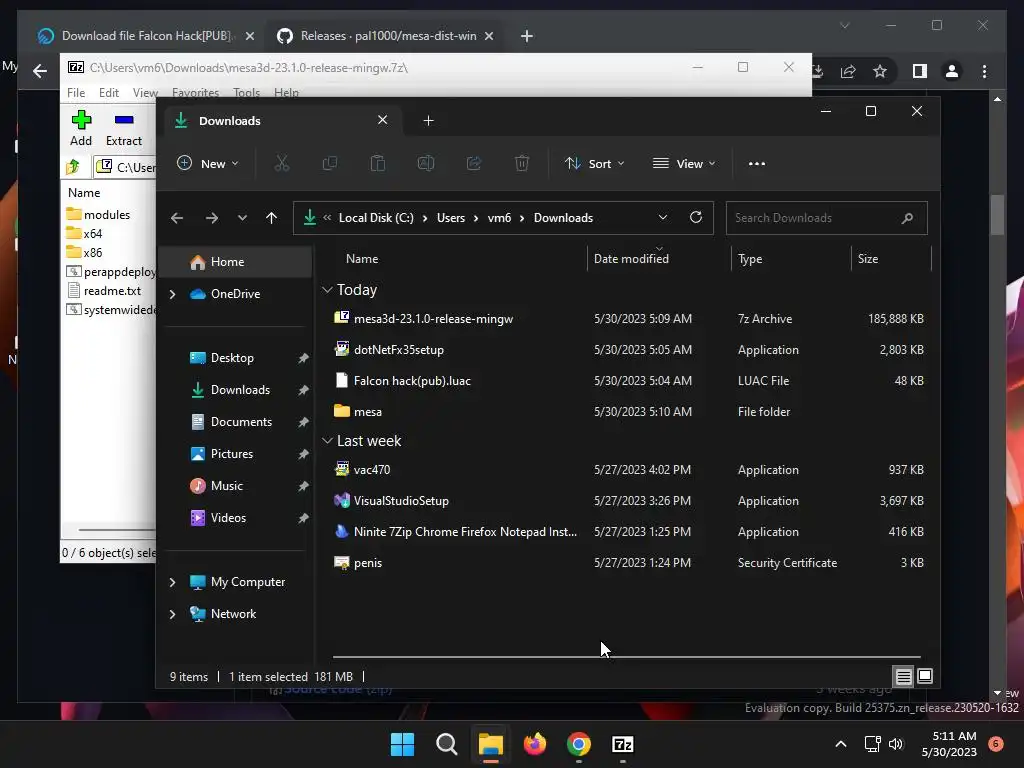Open the Sort dropdown
The image size is (1024, 768).
click(x=594, y=163)
